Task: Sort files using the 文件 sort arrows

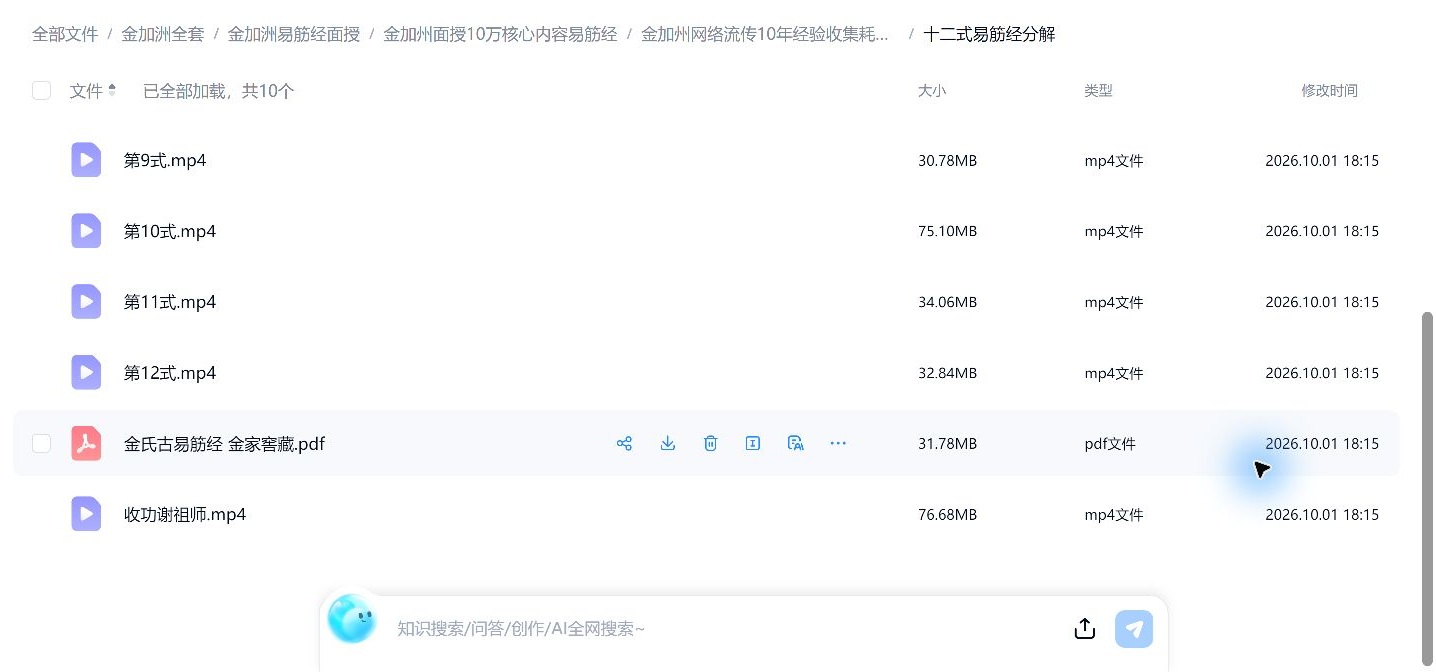Action: pos(112,90)
